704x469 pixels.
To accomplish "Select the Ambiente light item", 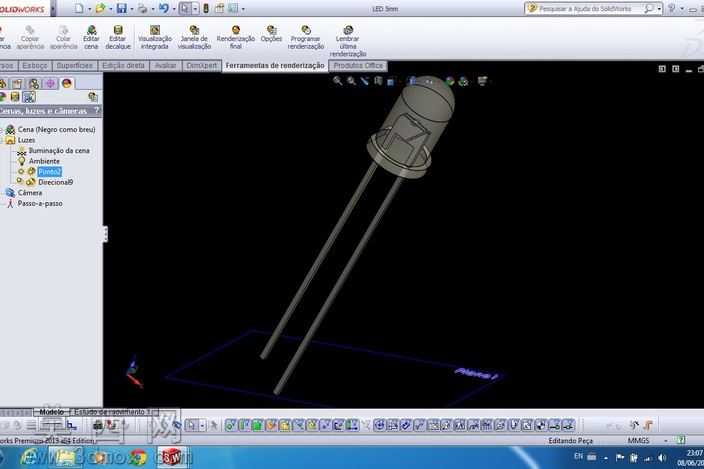I will tap(44, 161).
